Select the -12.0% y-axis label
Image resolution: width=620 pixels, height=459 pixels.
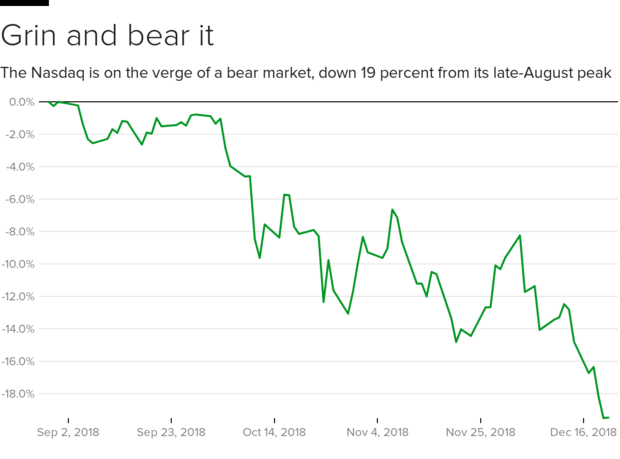pos(17,297)
